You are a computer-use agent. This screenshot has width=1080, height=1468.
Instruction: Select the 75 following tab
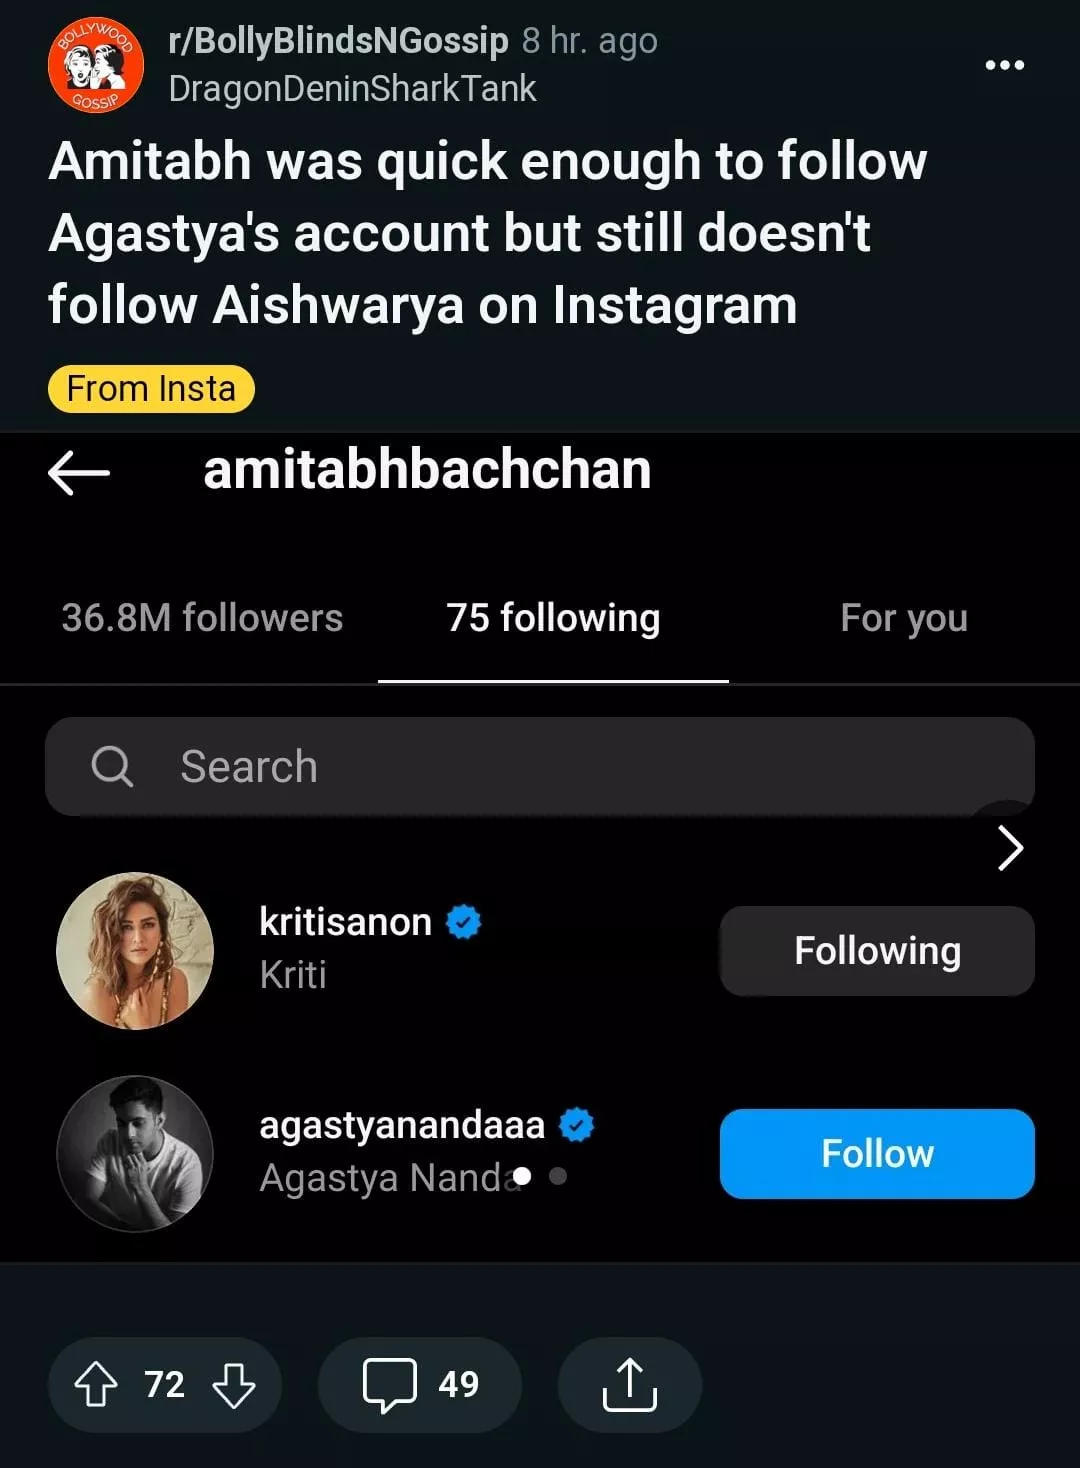coord(553,618)
